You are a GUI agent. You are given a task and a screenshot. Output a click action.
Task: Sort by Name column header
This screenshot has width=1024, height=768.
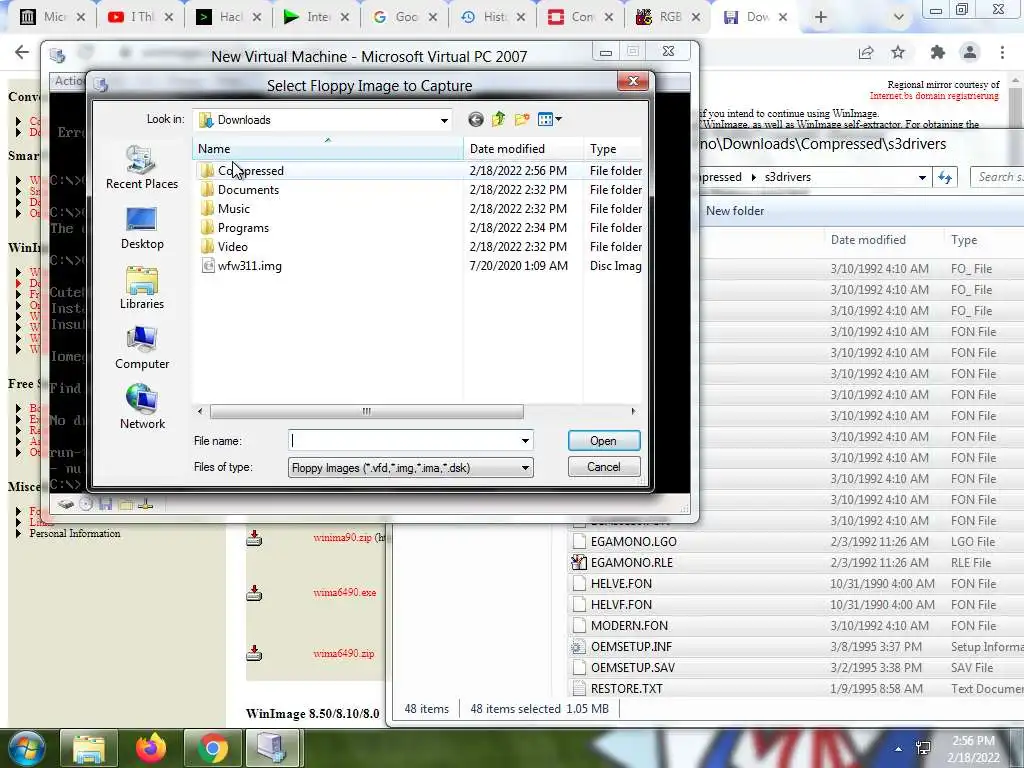coord(328,149)
